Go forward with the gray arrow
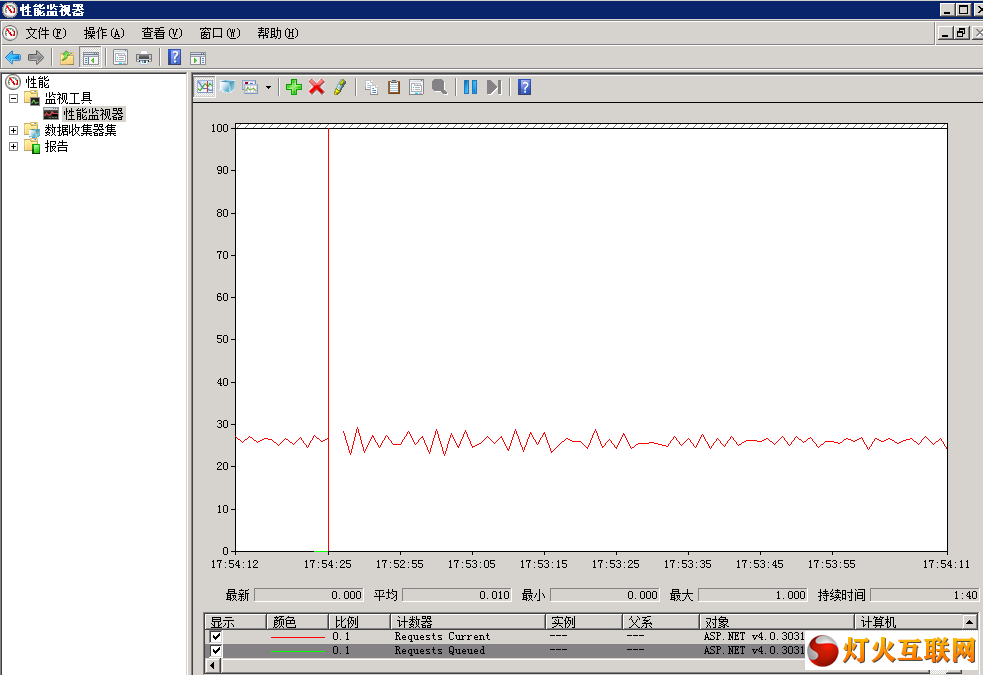Screen dimensions: 983x675 (x=36, y=58)
